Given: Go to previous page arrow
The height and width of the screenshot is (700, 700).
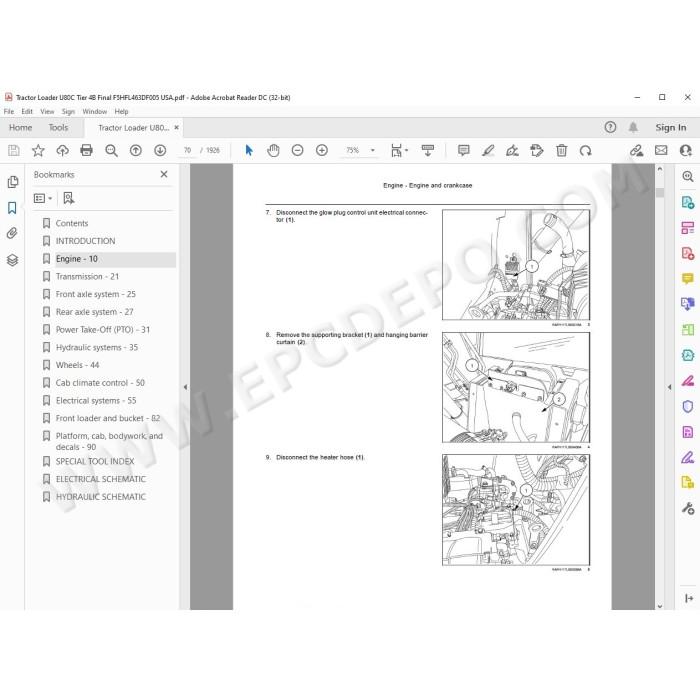Looking at the screenshot, I should tap(136, 150).
